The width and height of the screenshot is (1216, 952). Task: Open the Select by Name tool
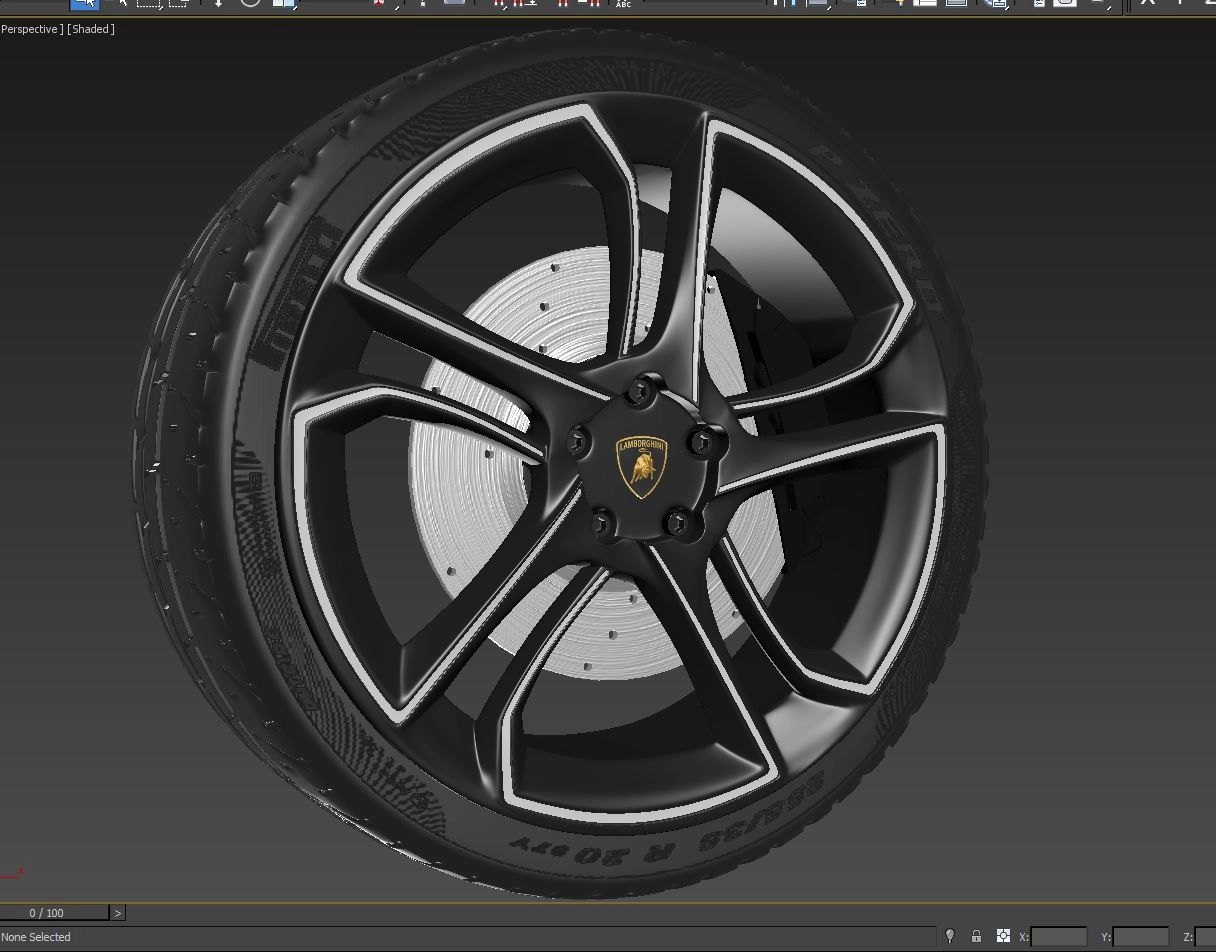[119, 3]
